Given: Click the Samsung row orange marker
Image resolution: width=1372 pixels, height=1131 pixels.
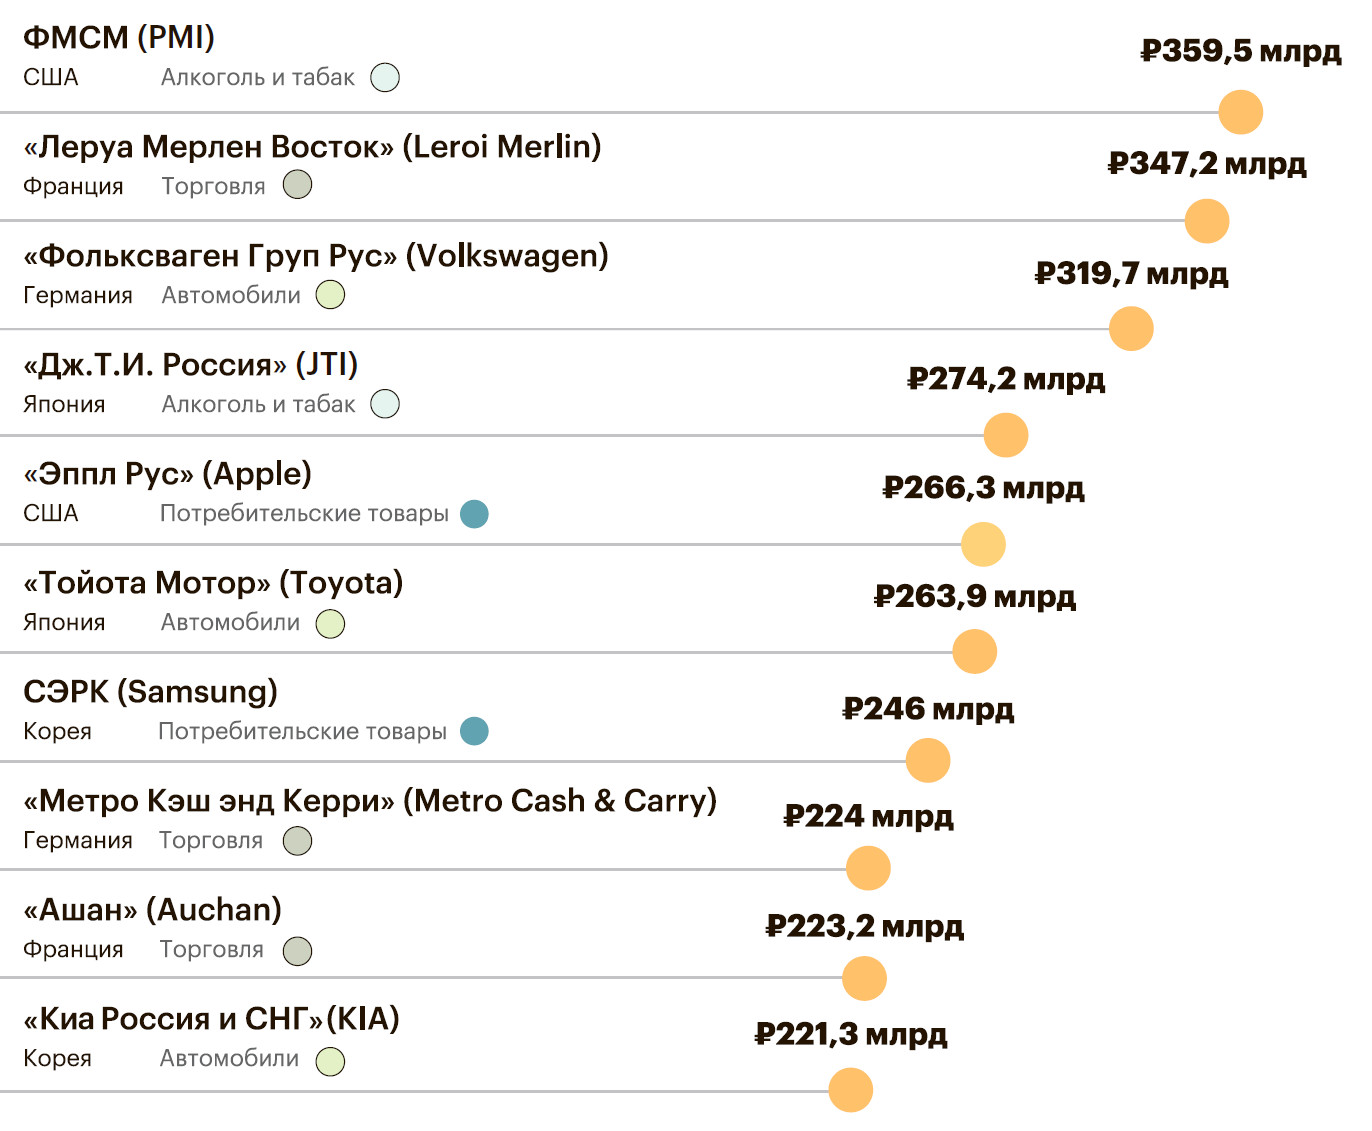Looking at the screenshot, I should coord(928,761).
